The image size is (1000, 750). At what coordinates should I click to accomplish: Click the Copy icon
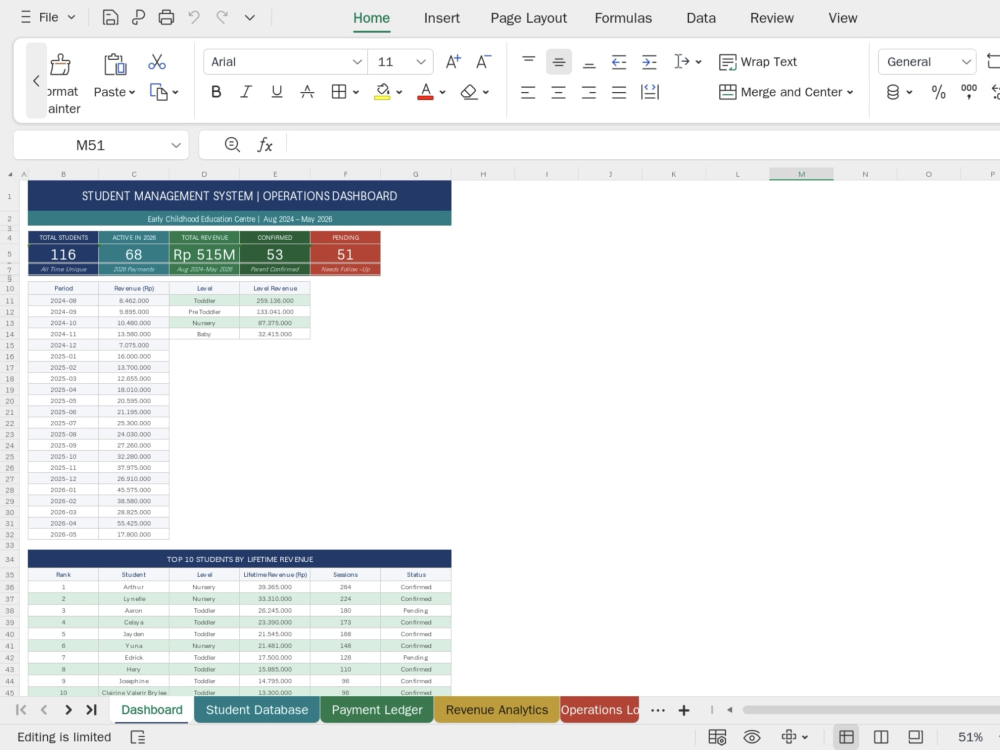tap(158, 92)
